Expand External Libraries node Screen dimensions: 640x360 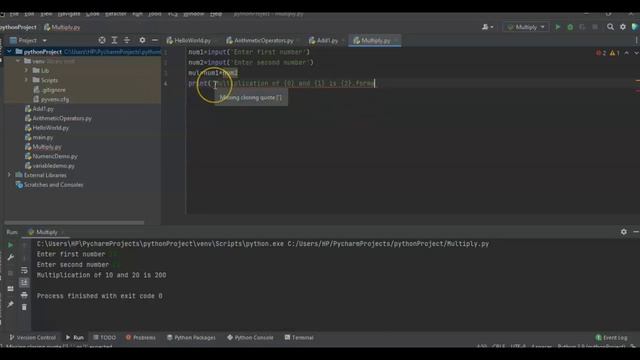(9, 175)
